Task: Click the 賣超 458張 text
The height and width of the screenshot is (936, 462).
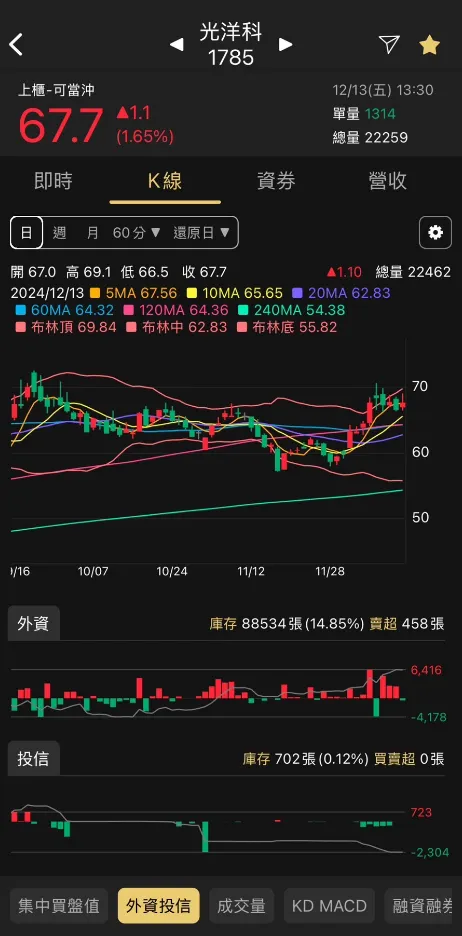Action: (408, 624)
